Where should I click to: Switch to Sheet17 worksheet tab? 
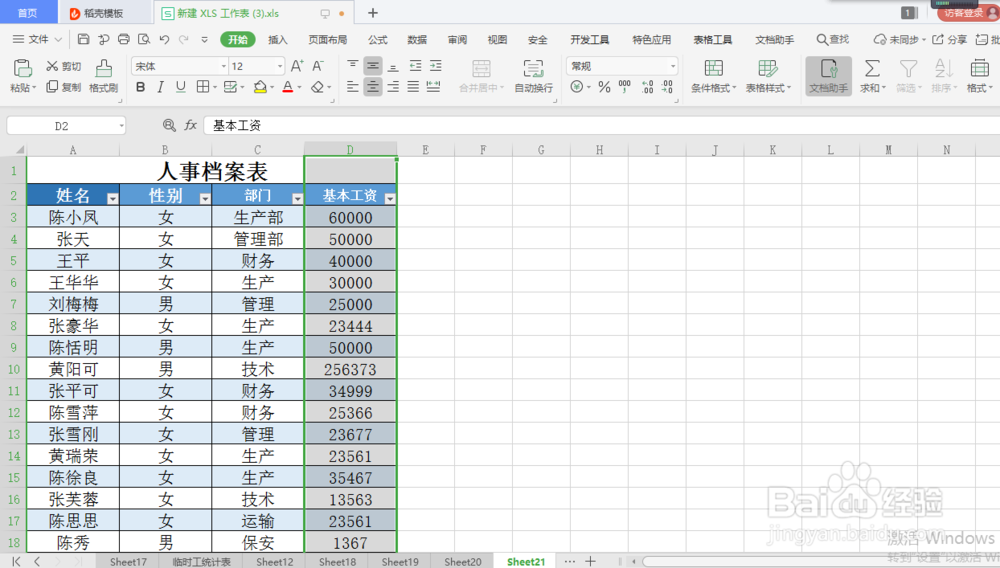[x=128, y=562]
